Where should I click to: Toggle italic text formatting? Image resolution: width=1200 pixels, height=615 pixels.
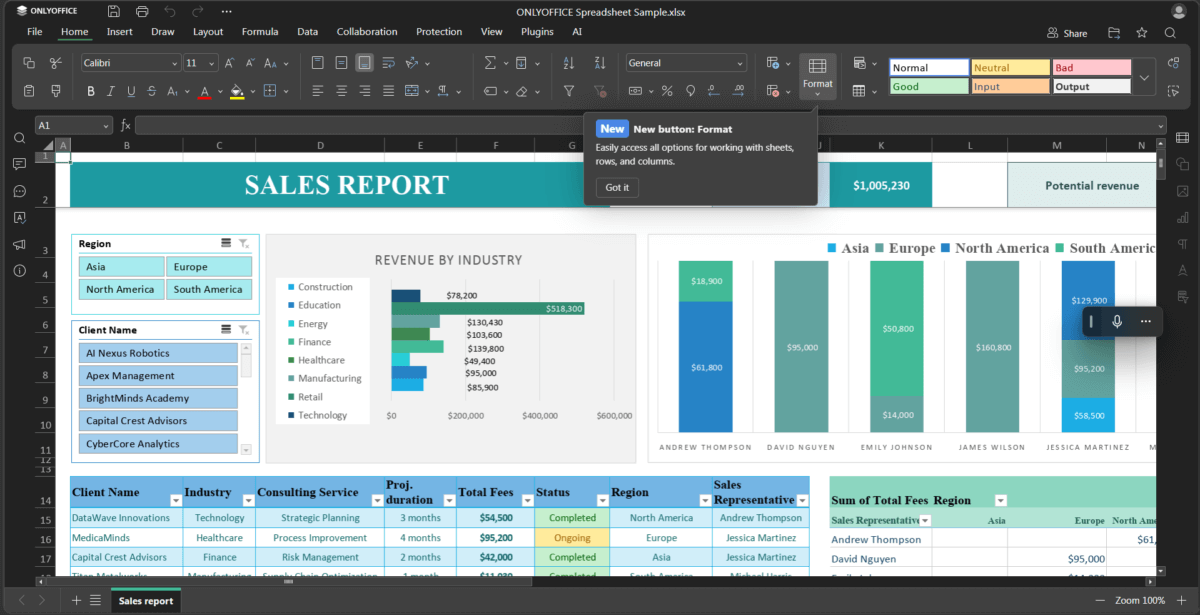111,92
